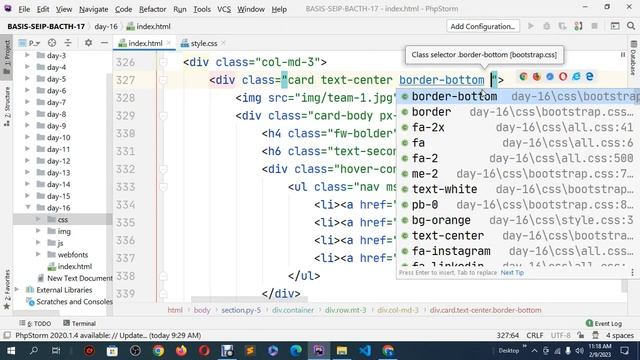Choose text-white completion suggestion
Image resolution: width=640 pixels, height=360 pixels.
point(518,189)
